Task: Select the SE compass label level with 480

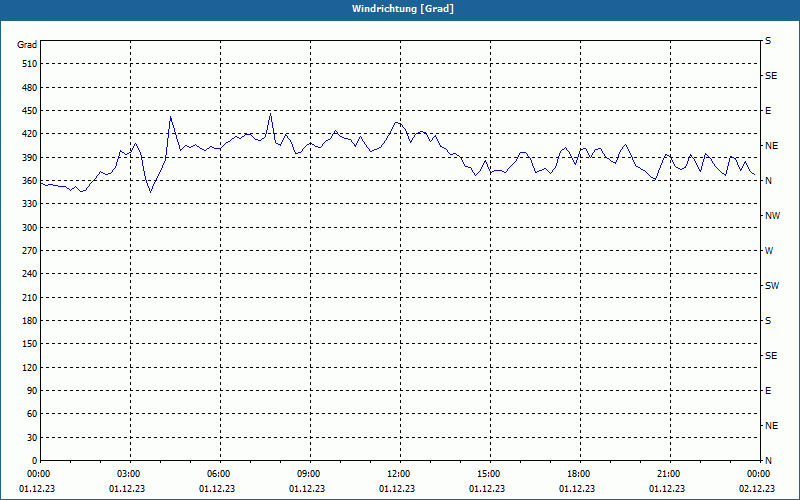Action: 771,76
